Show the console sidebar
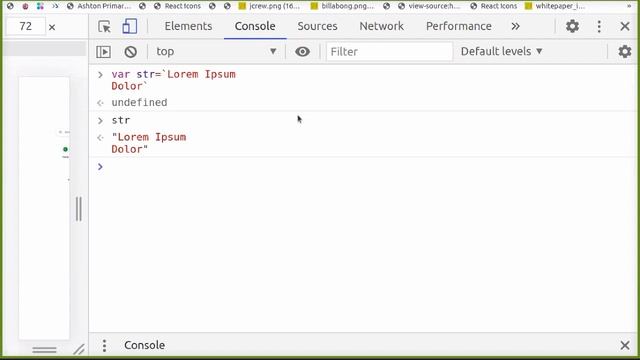Viewport: 640px width, 360px height. tap(103, 52)
